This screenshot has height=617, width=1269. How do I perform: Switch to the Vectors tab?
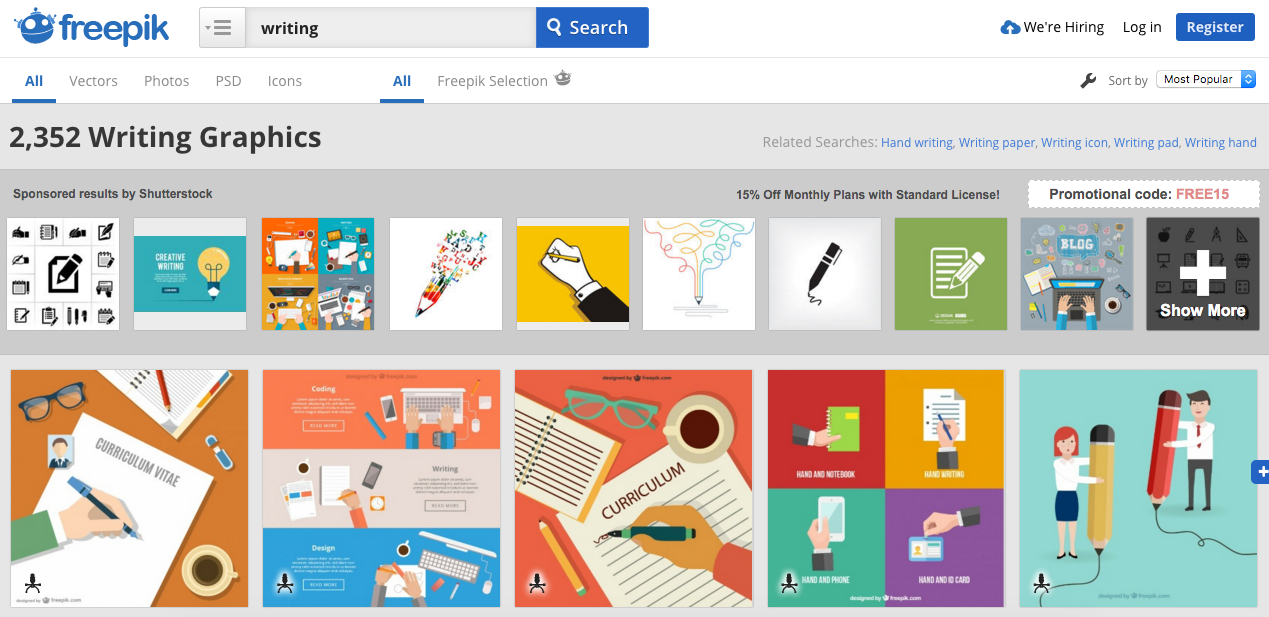[x=93, y=81]
